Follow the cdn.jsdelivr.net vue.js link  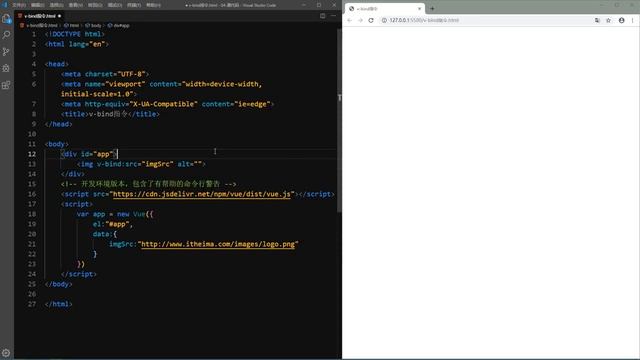coord(202,194)
